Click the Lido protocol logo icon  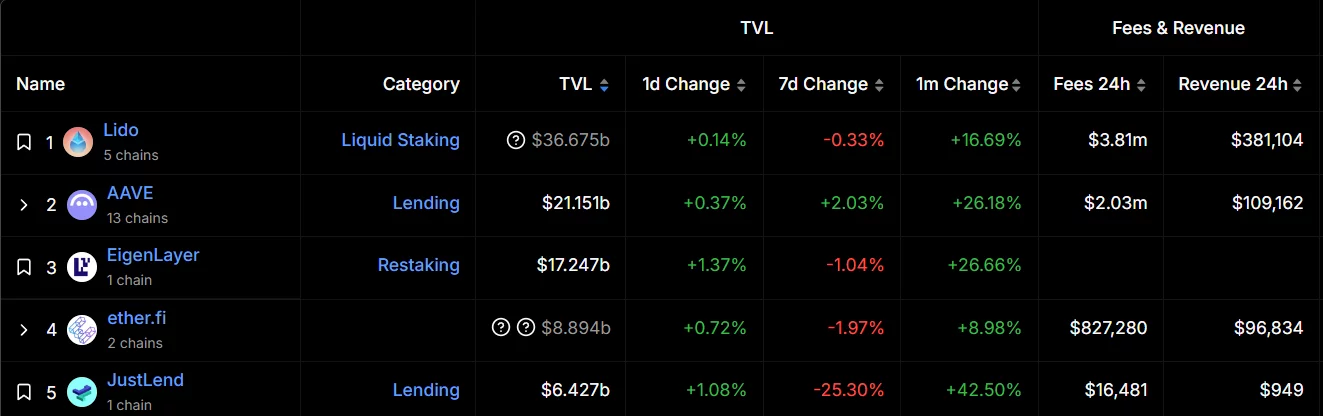(78, 142)
